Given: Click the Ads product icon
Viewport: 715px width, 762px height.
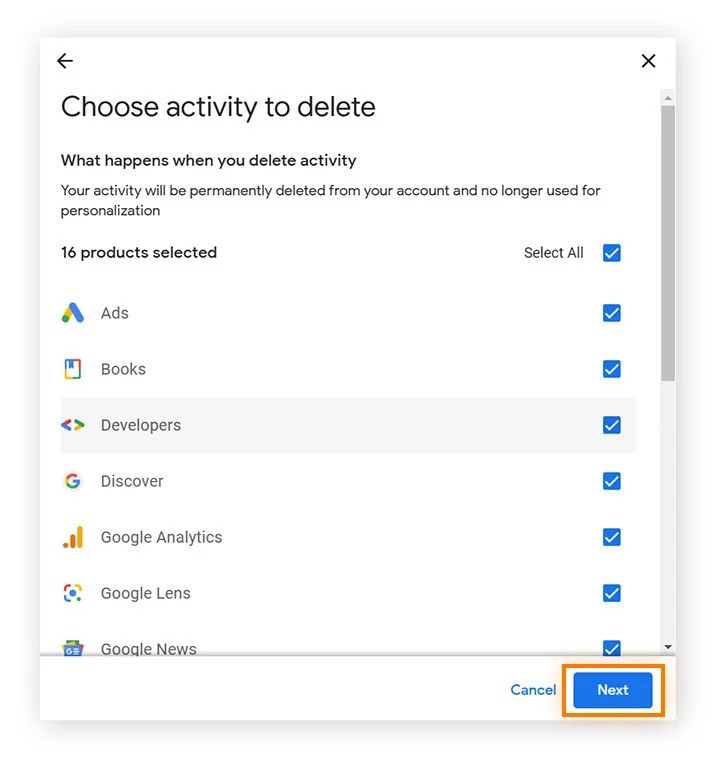Looking at the screenshot, I should (x=73, y=313).
